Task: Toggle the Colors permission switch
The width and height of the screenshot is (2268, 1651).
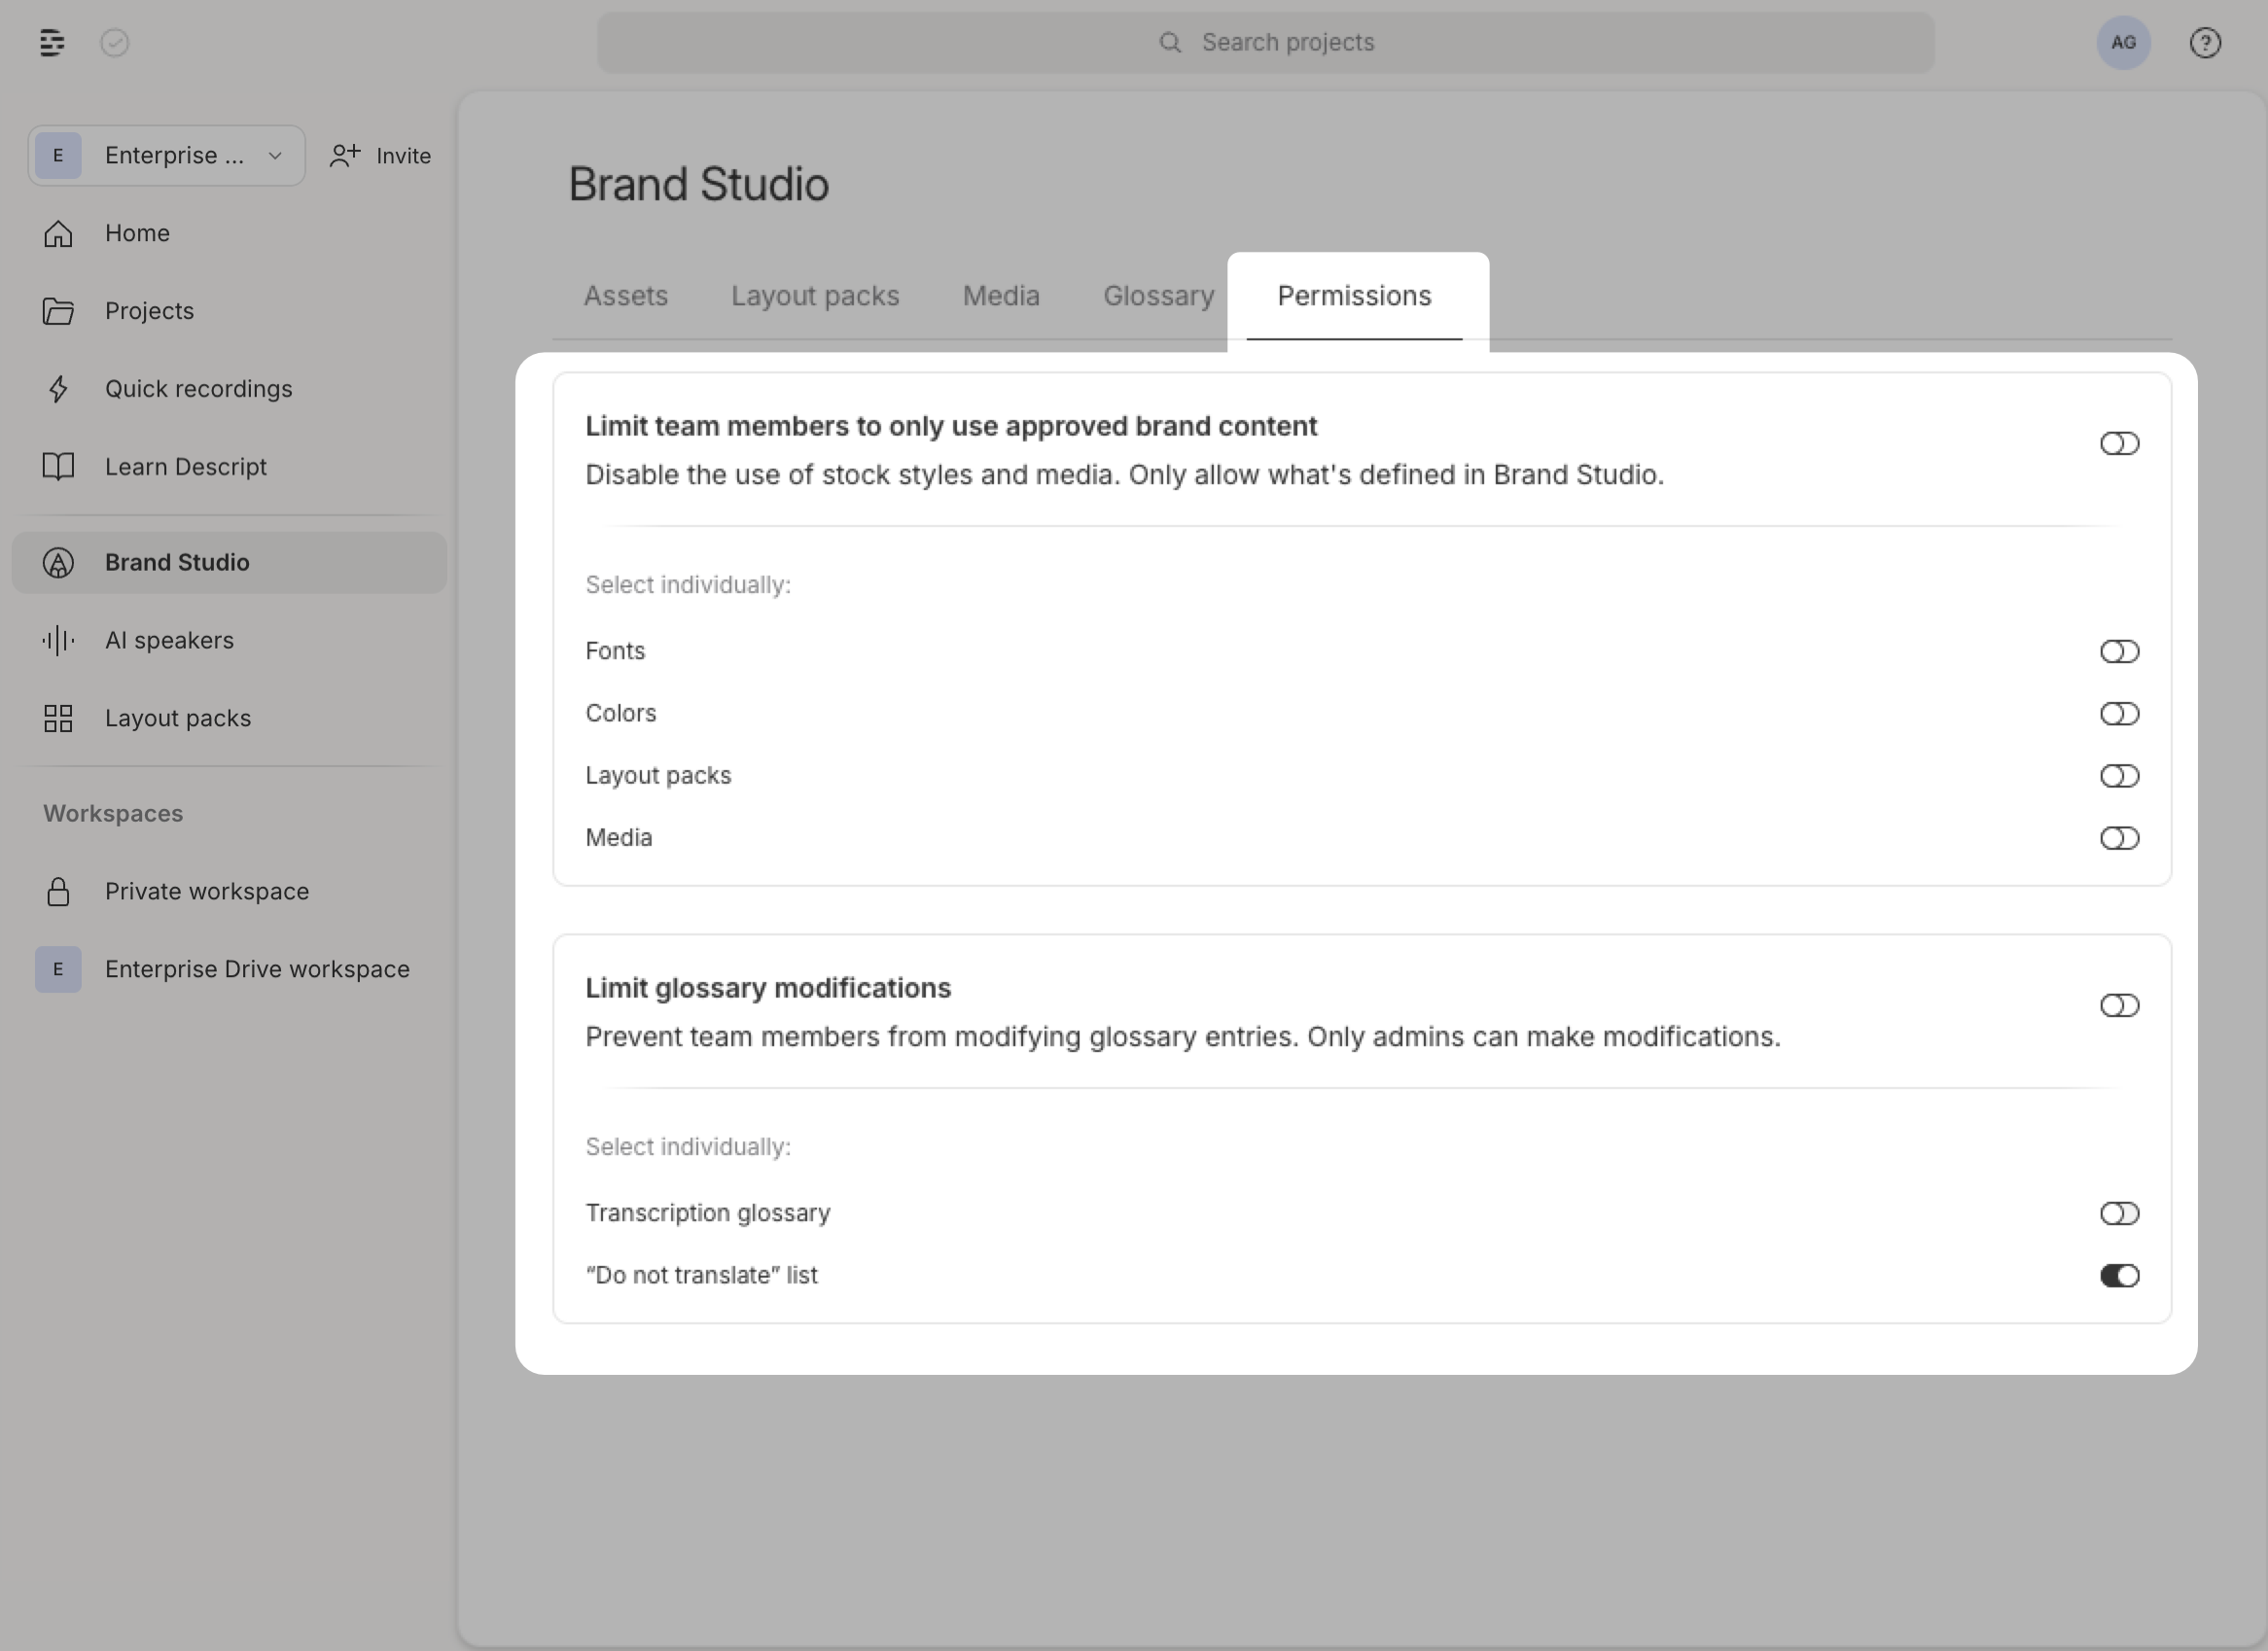Action: pos(2120,713)
